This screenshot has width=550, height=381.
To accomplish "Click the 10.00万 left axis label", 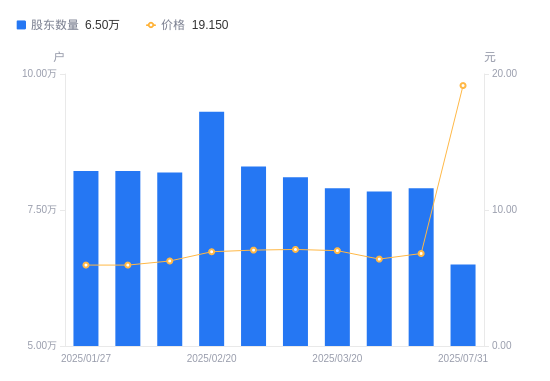I will [x=39, y=73].
